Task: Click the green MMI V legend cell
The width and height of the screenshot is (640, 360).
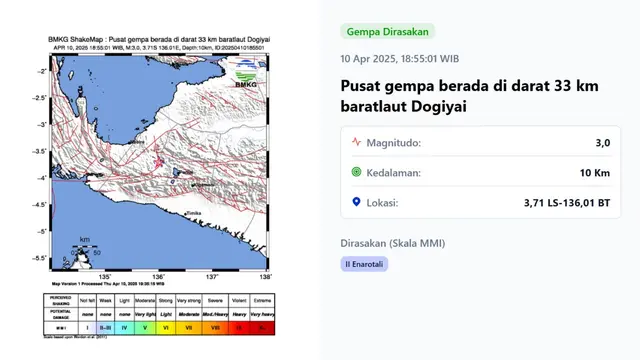Action: (145, 328)
